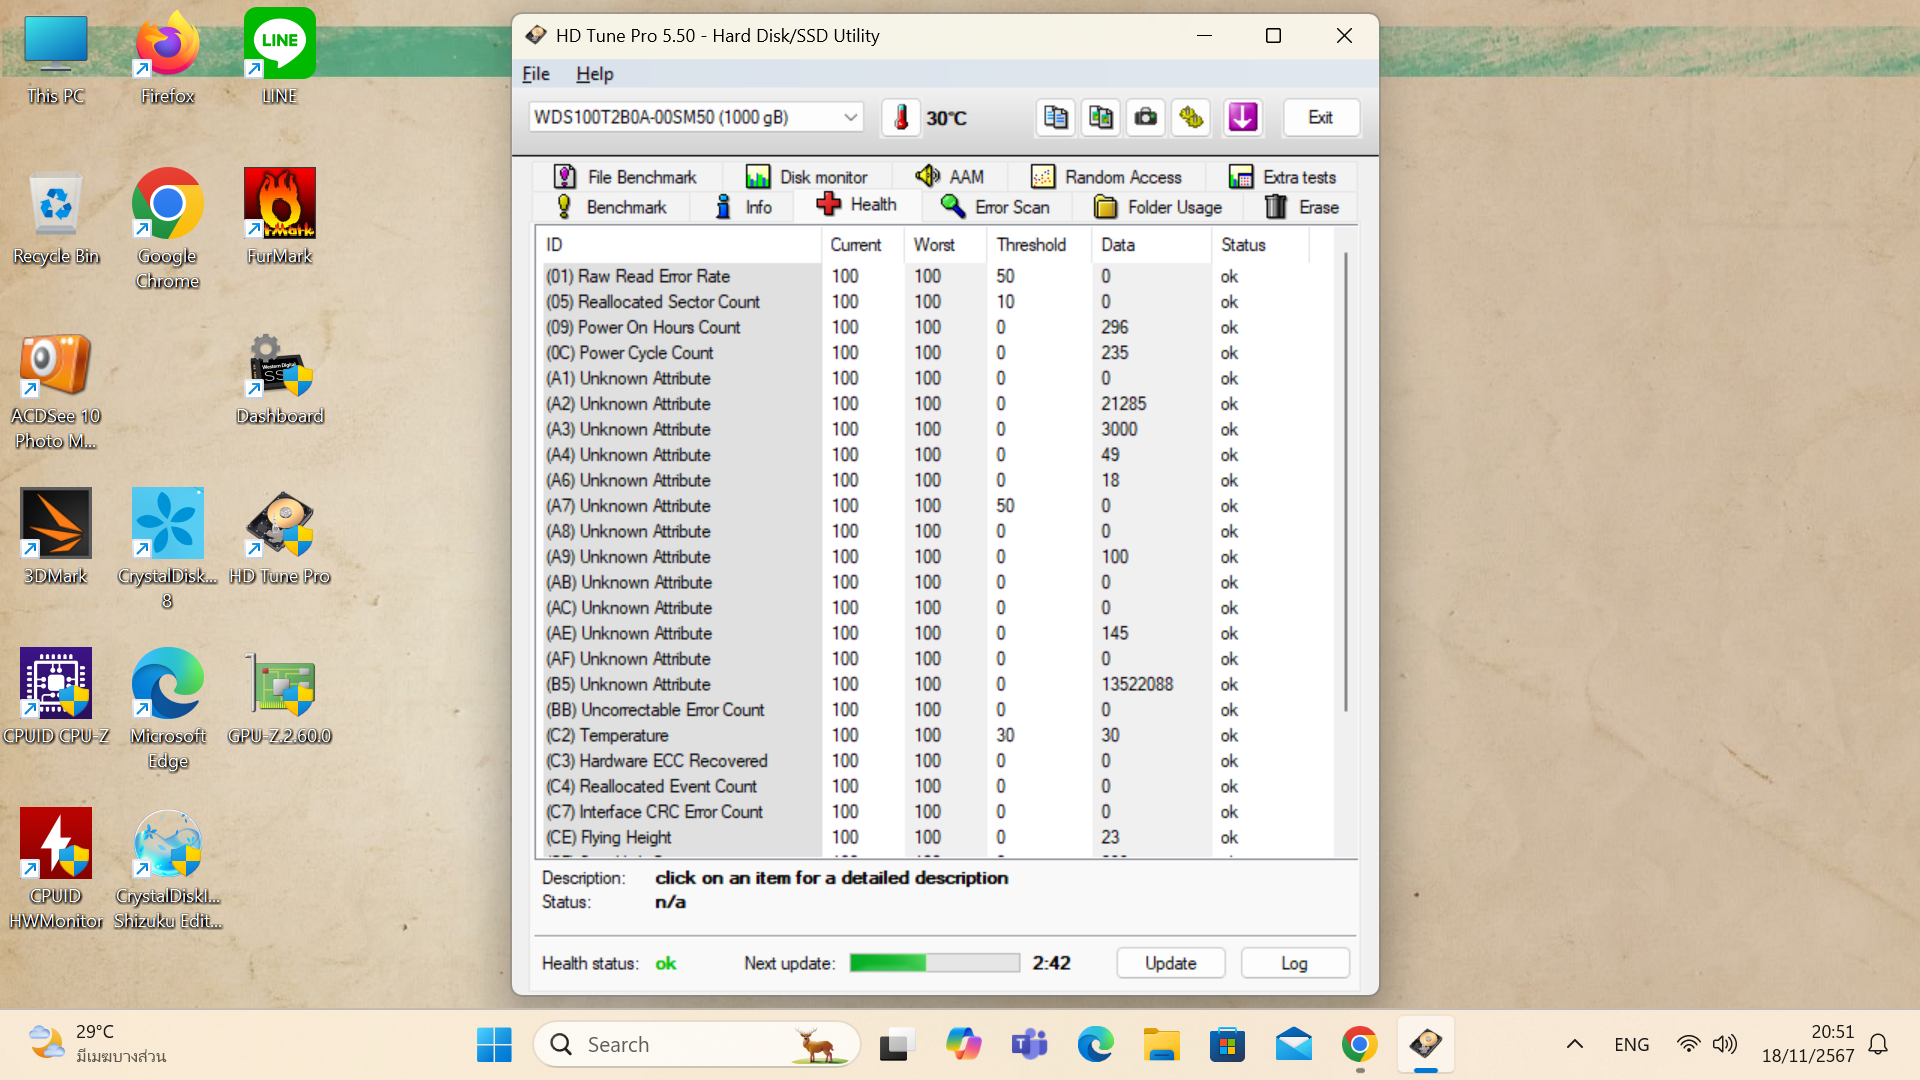Open HD Tune Pro desktop shortcut
This screenshot has width=1920, height=1080.
click(x=280, y=538)
